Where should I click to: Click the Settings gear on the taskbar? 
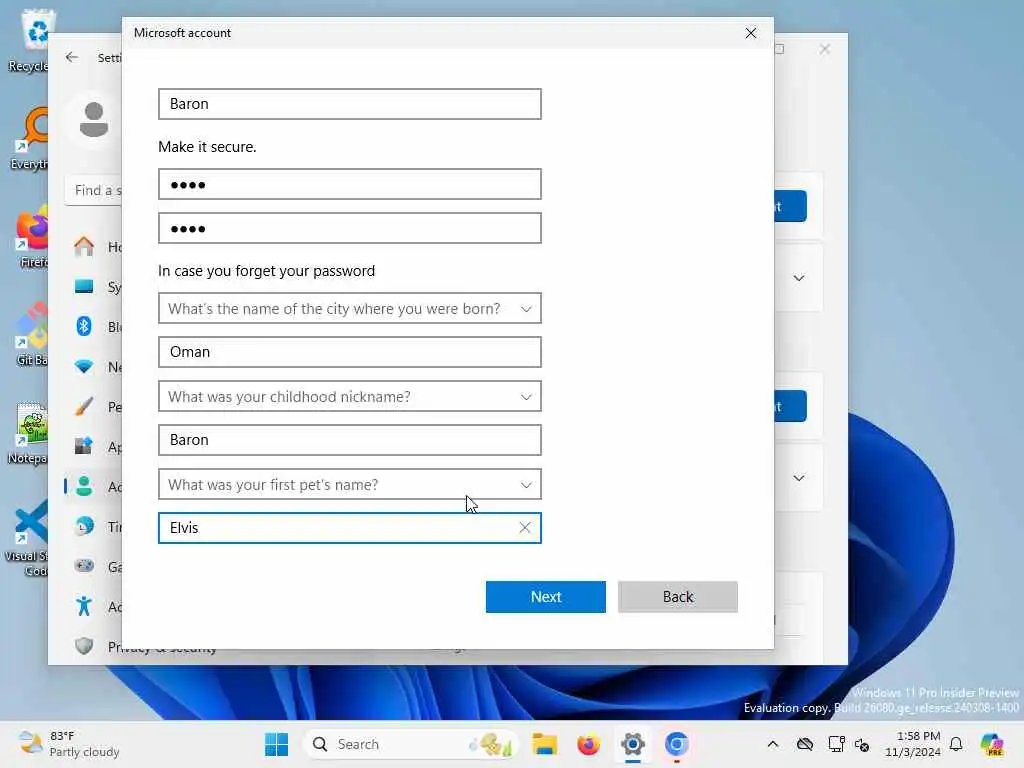[x=633, y=744]
